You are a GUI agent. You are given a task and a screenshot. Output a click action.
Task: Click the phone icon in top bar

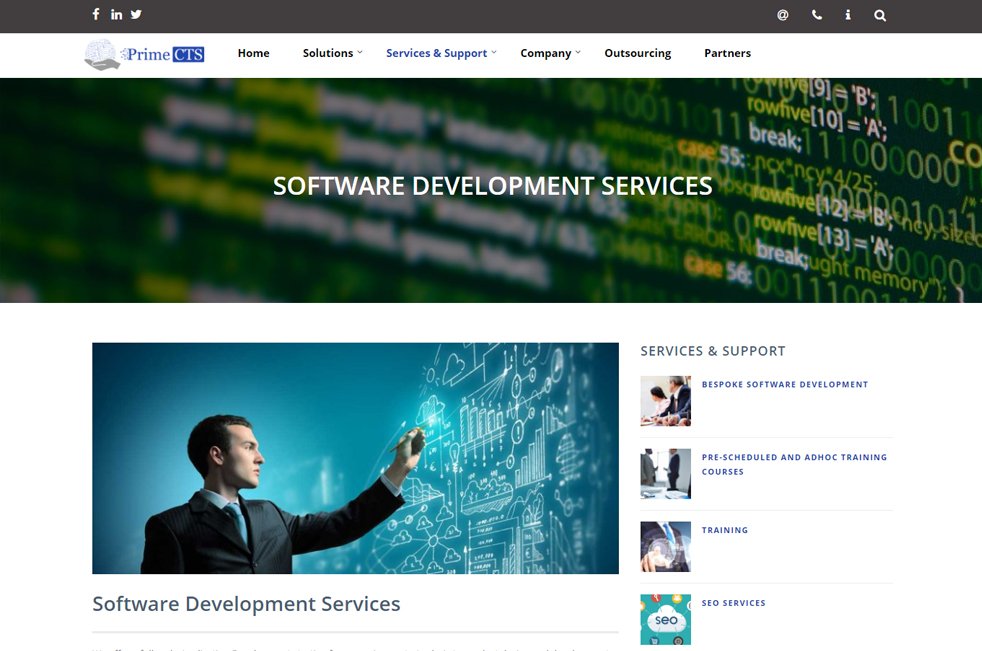click(x=816, y=15)
